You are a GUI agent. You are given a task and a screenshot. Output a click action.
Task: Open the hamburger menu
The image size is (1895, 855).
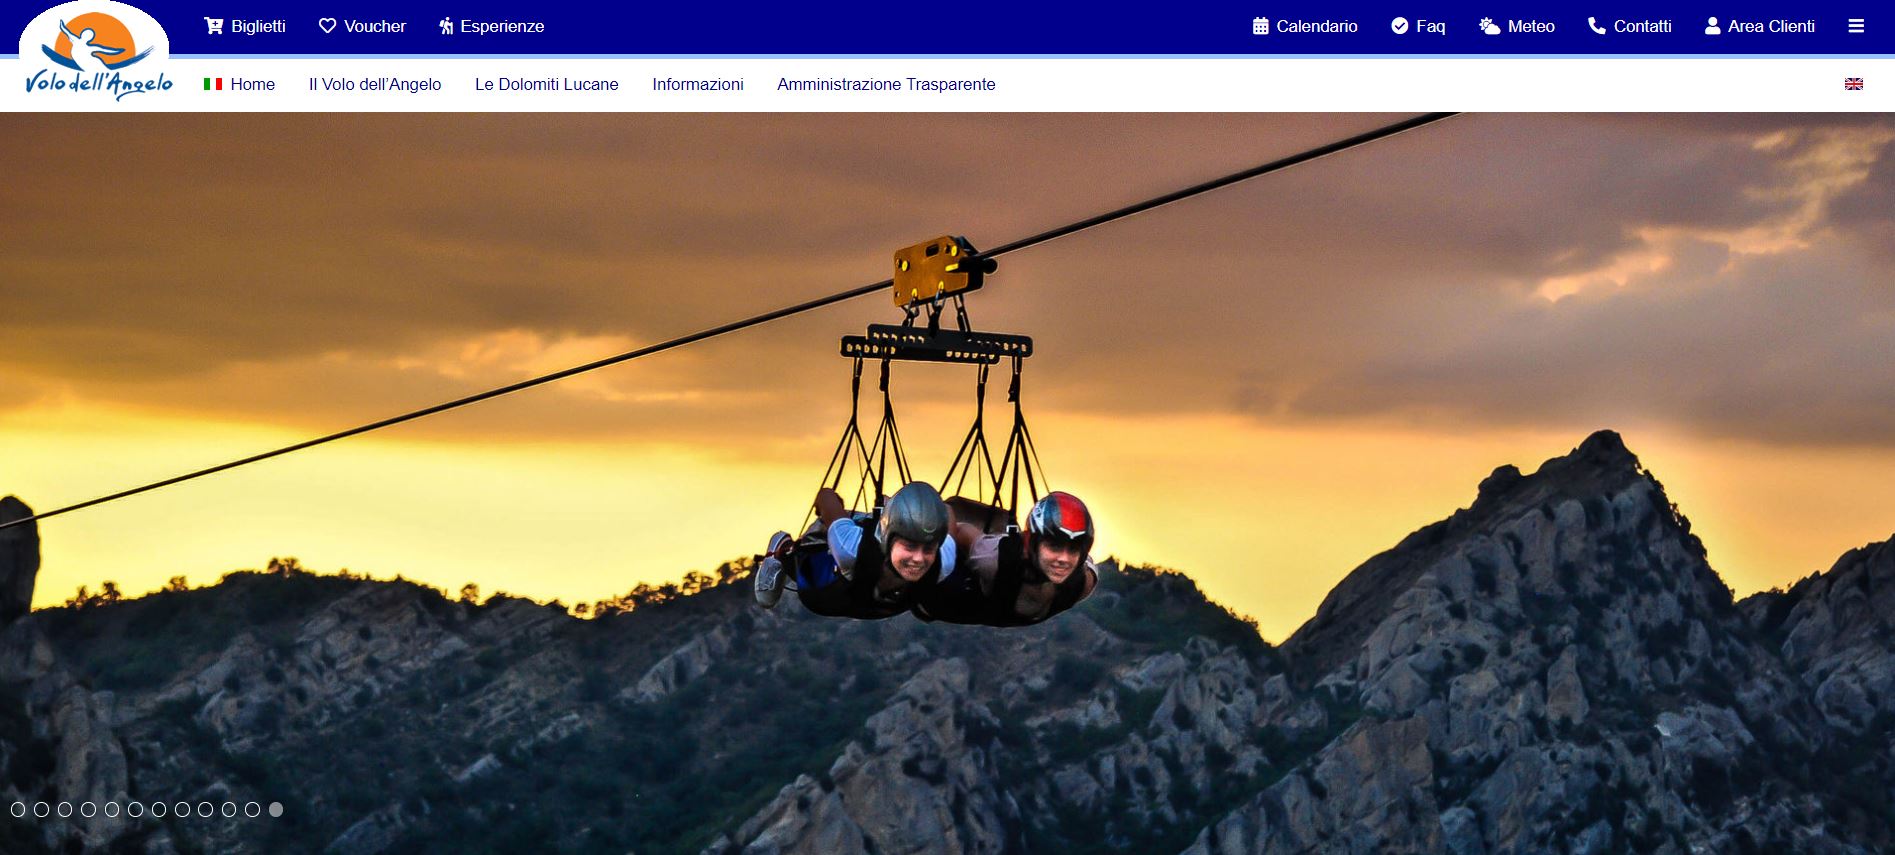(1856, 26)
